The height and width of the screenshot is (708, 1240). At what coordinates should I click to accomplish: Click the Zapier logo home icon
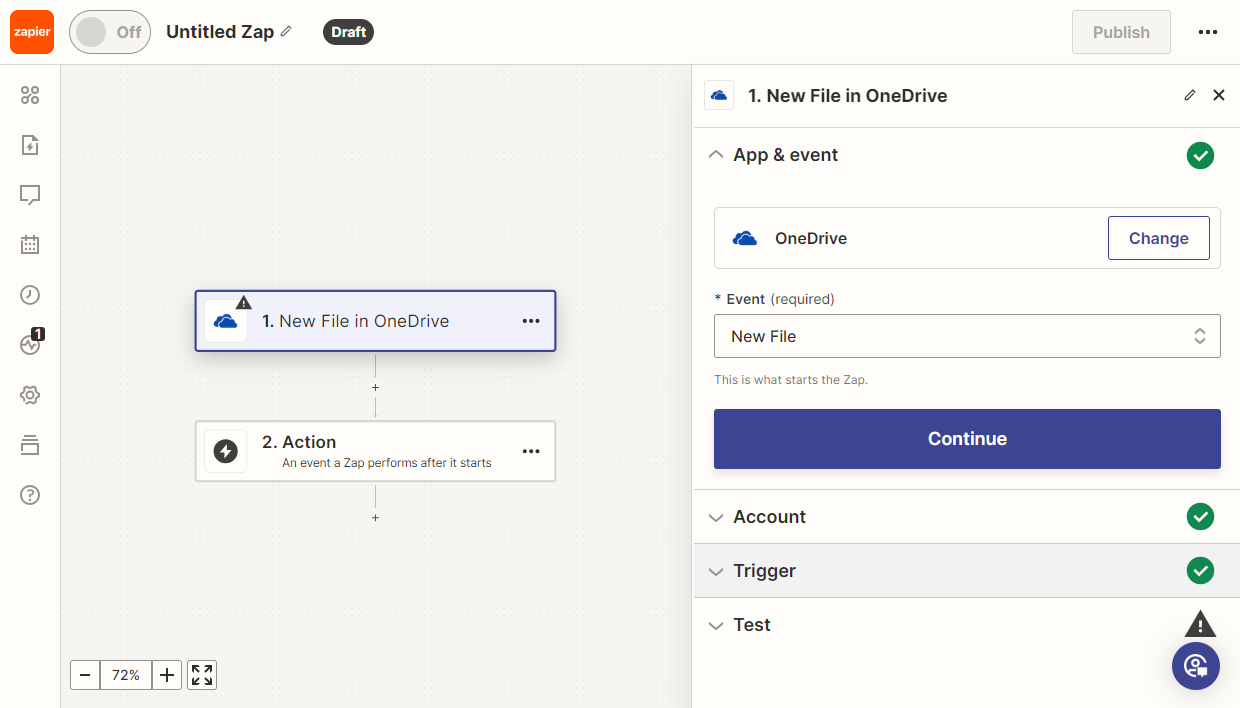32,32
